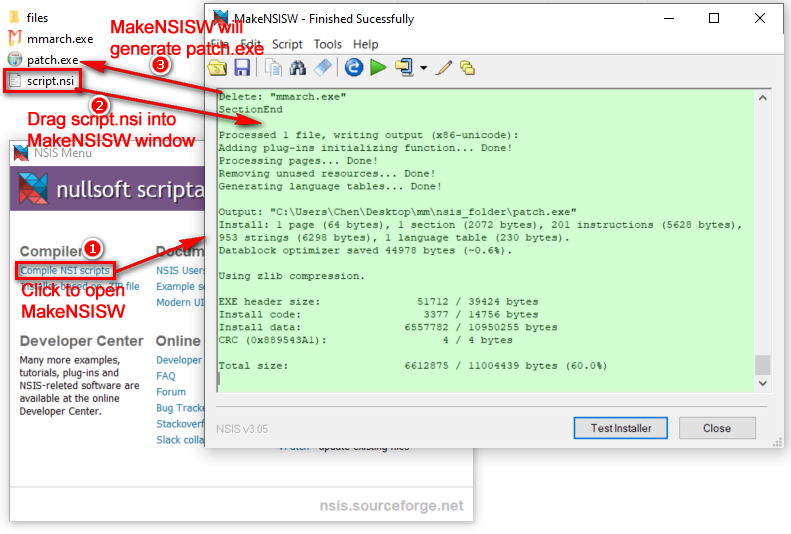Viewport: 791px width, 534px height.
Task: Click the 'NSIS v3.05' version label
Action: (x=242, y=429)
